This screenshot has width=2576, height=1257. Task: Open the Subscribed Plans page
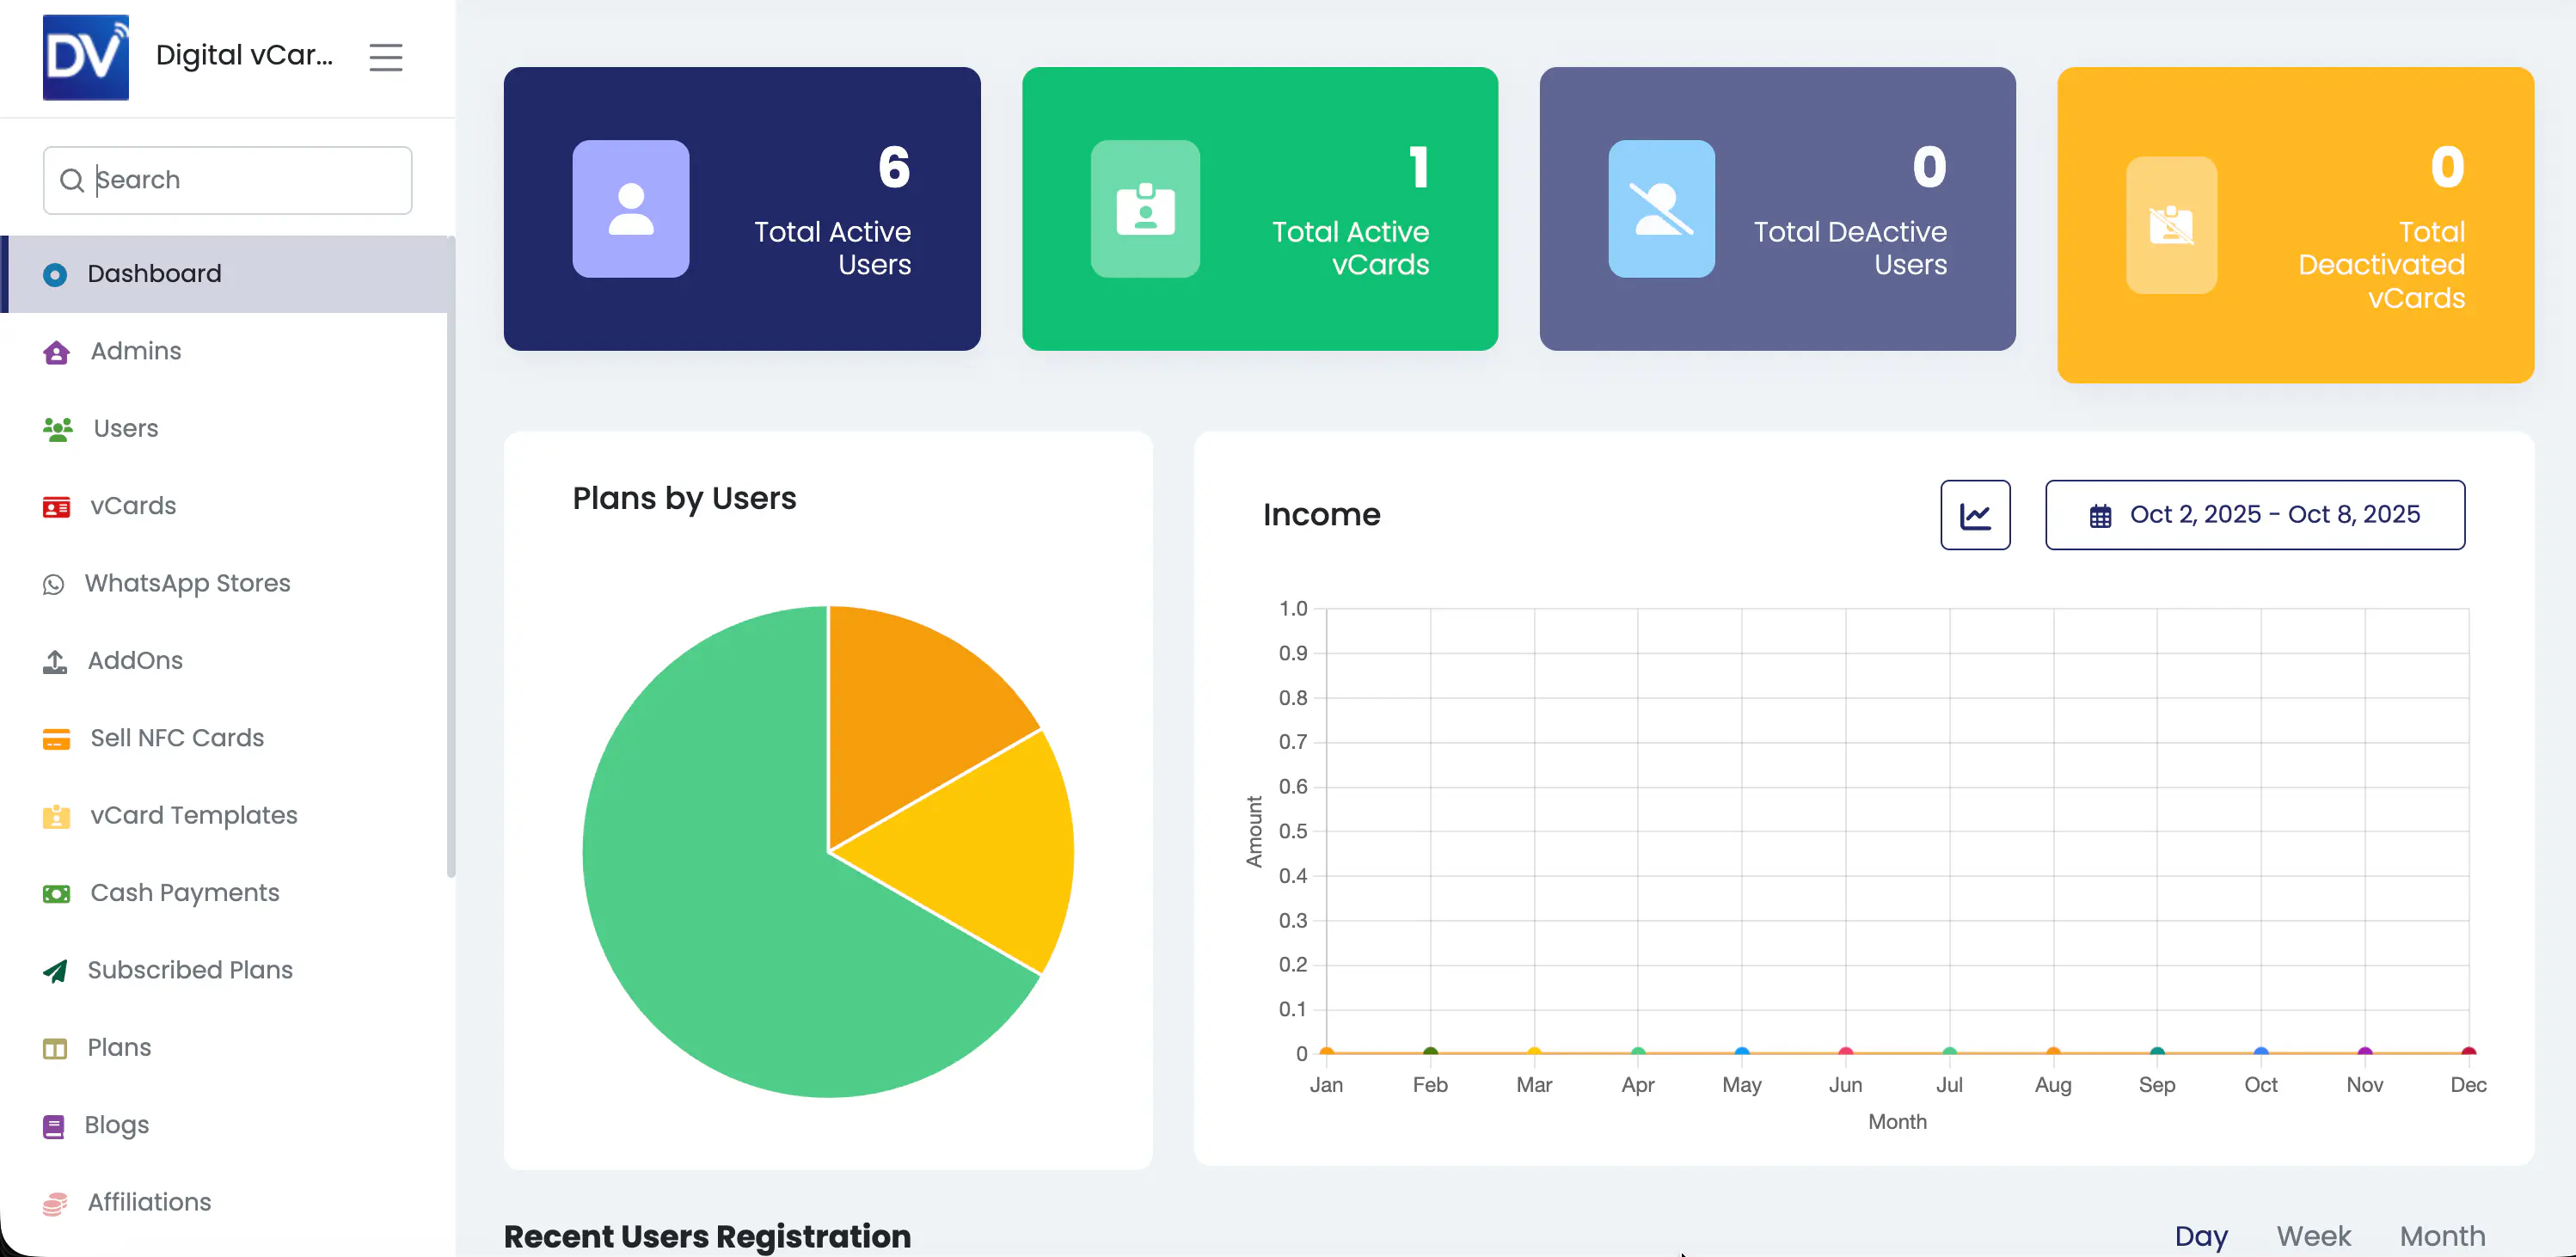(189, 970)
